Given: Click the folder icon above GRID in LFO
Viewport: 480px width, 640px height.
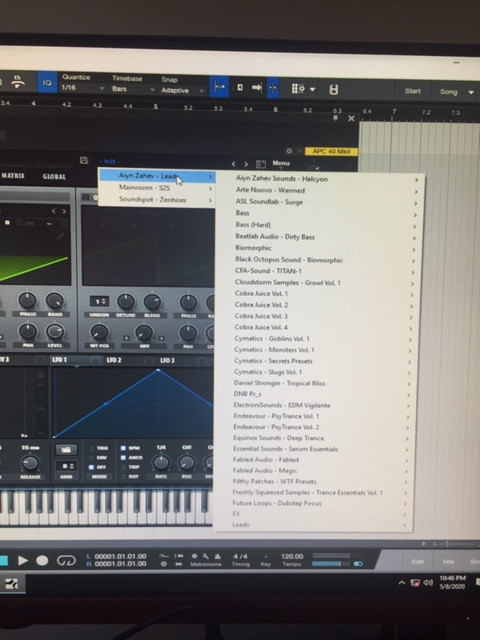Looking at the screenshot, I should pos(66,449).
